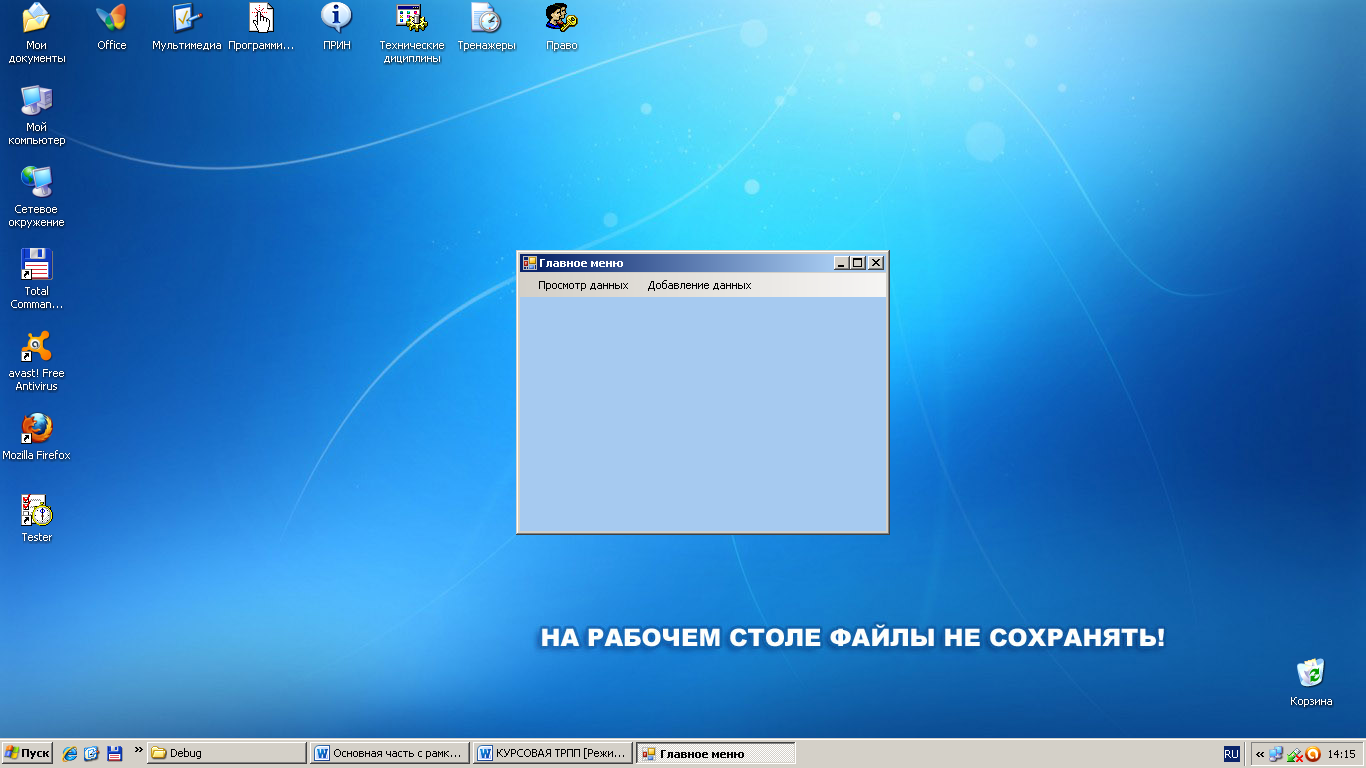Switch to the Debug folder taskbar button
The height and width of the screenshot is (768, 1366).
pyautogui.click(x=227, y=753)
